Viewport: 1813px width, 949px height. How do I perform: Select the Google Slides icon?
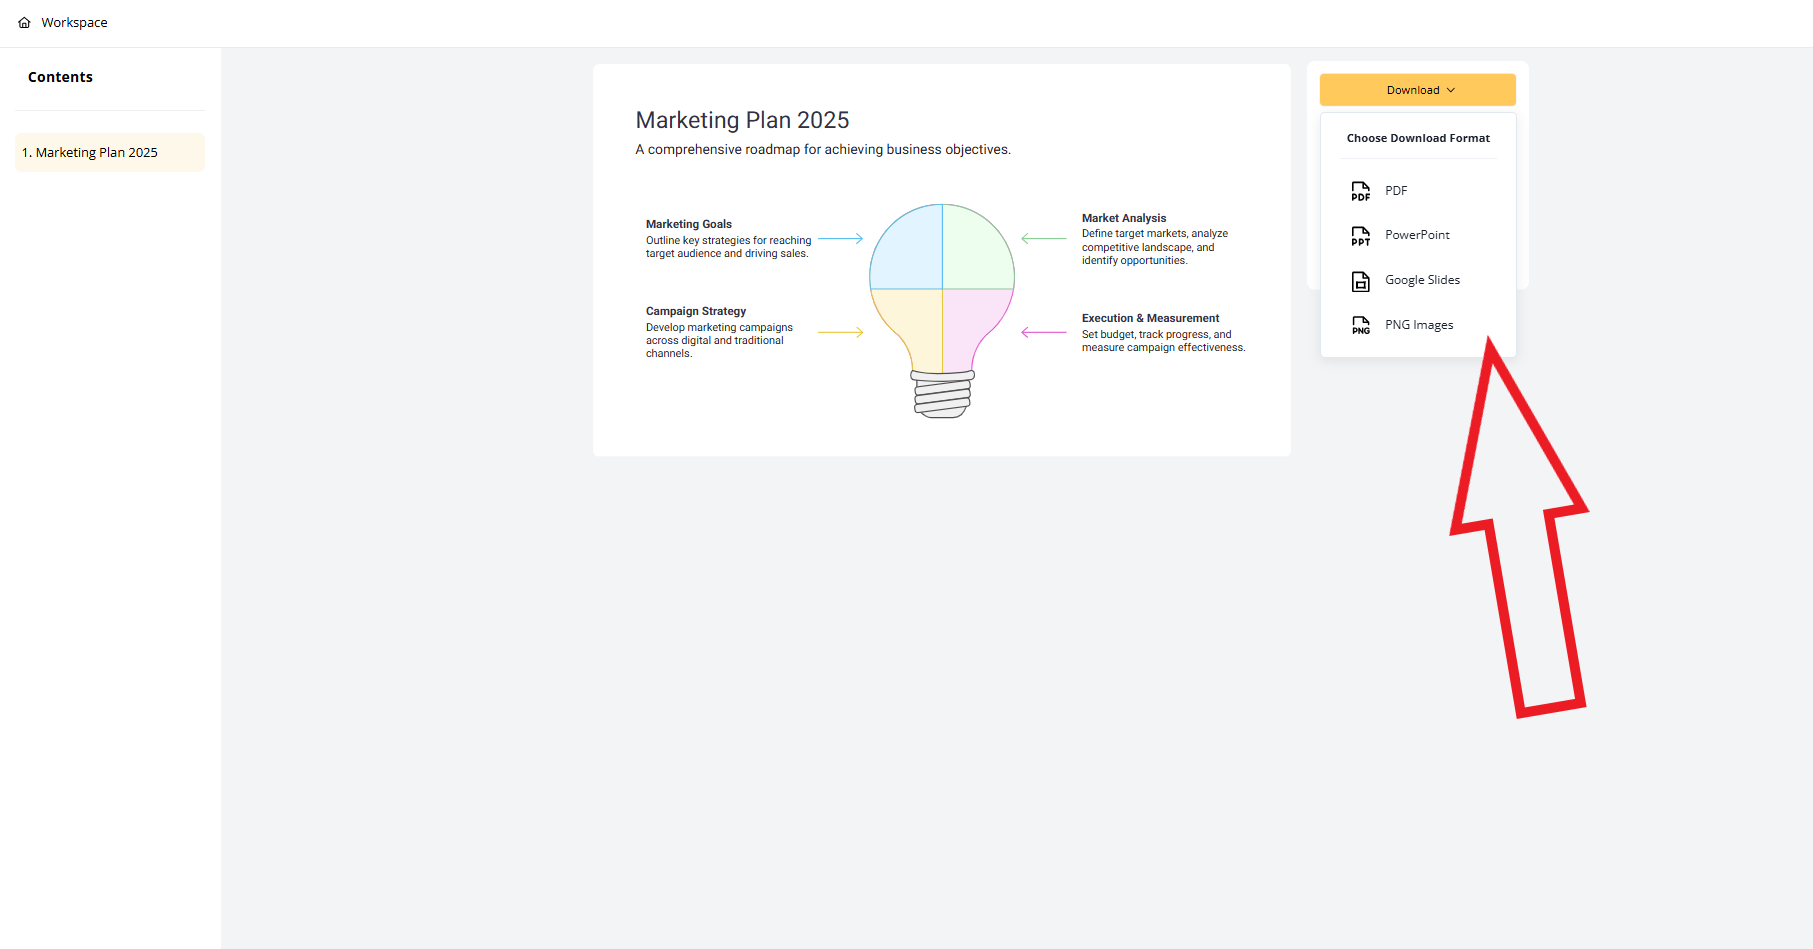coord(1360,280)
